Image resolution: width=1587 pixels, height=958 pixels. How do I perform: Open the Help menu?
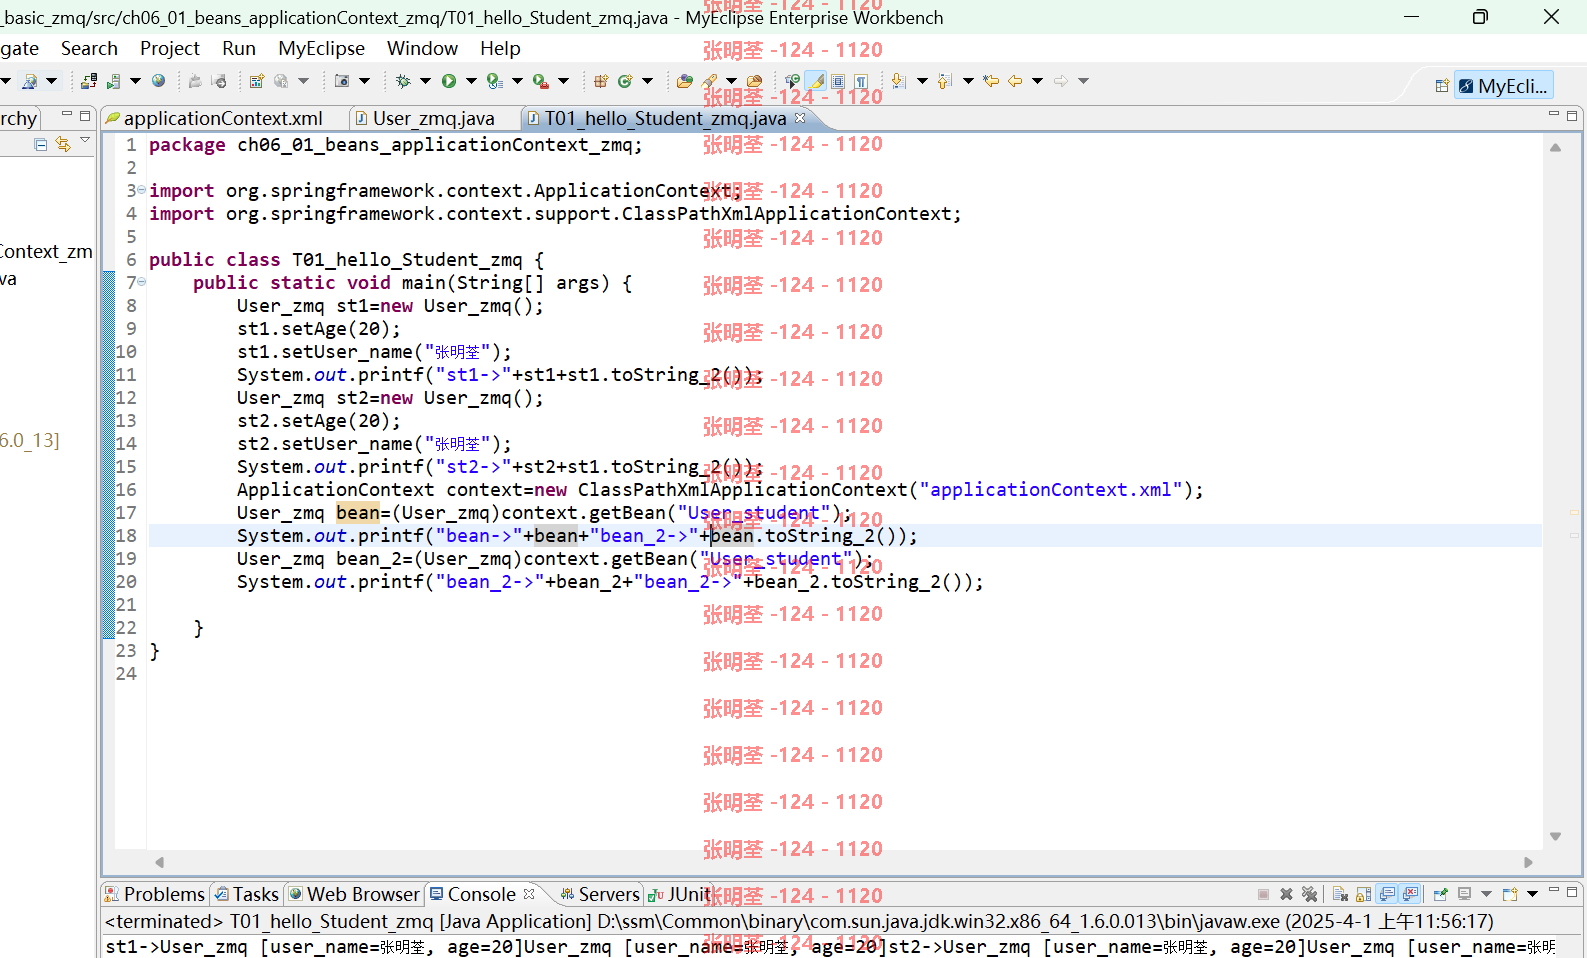[x=500, y=48]
